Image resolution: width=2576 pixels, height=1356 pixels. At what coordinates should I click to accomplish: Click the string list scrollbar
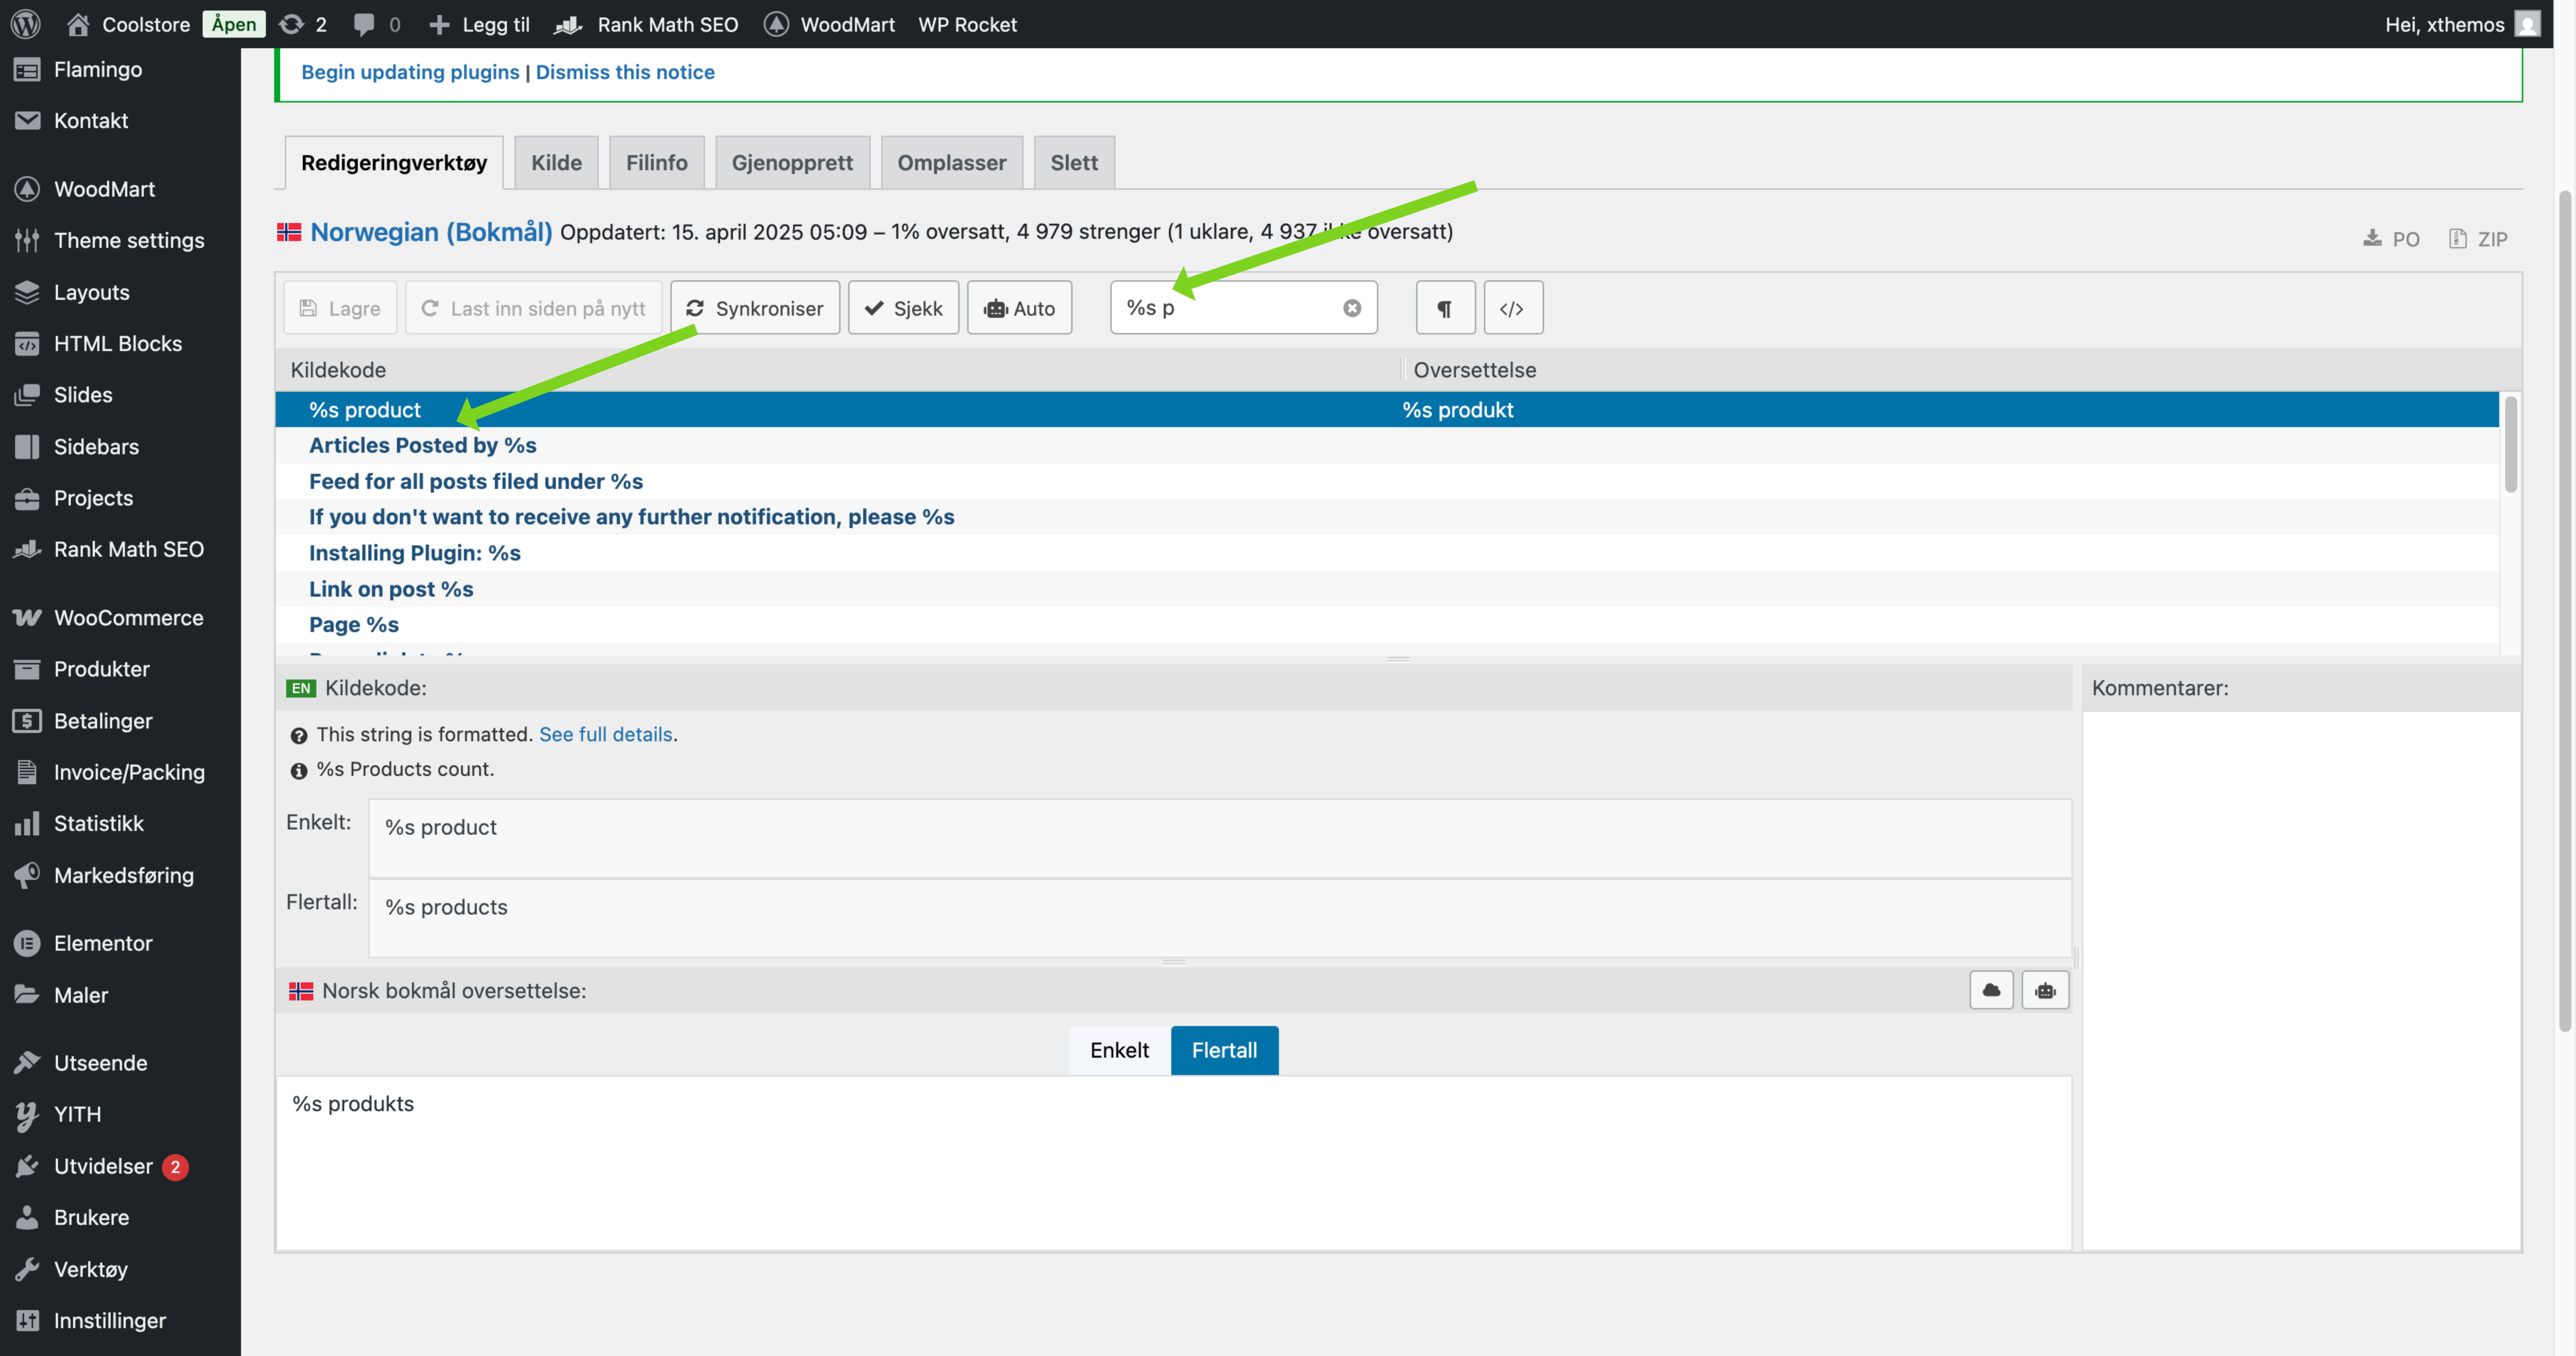pyautogui.click(x=2510, y=445)
